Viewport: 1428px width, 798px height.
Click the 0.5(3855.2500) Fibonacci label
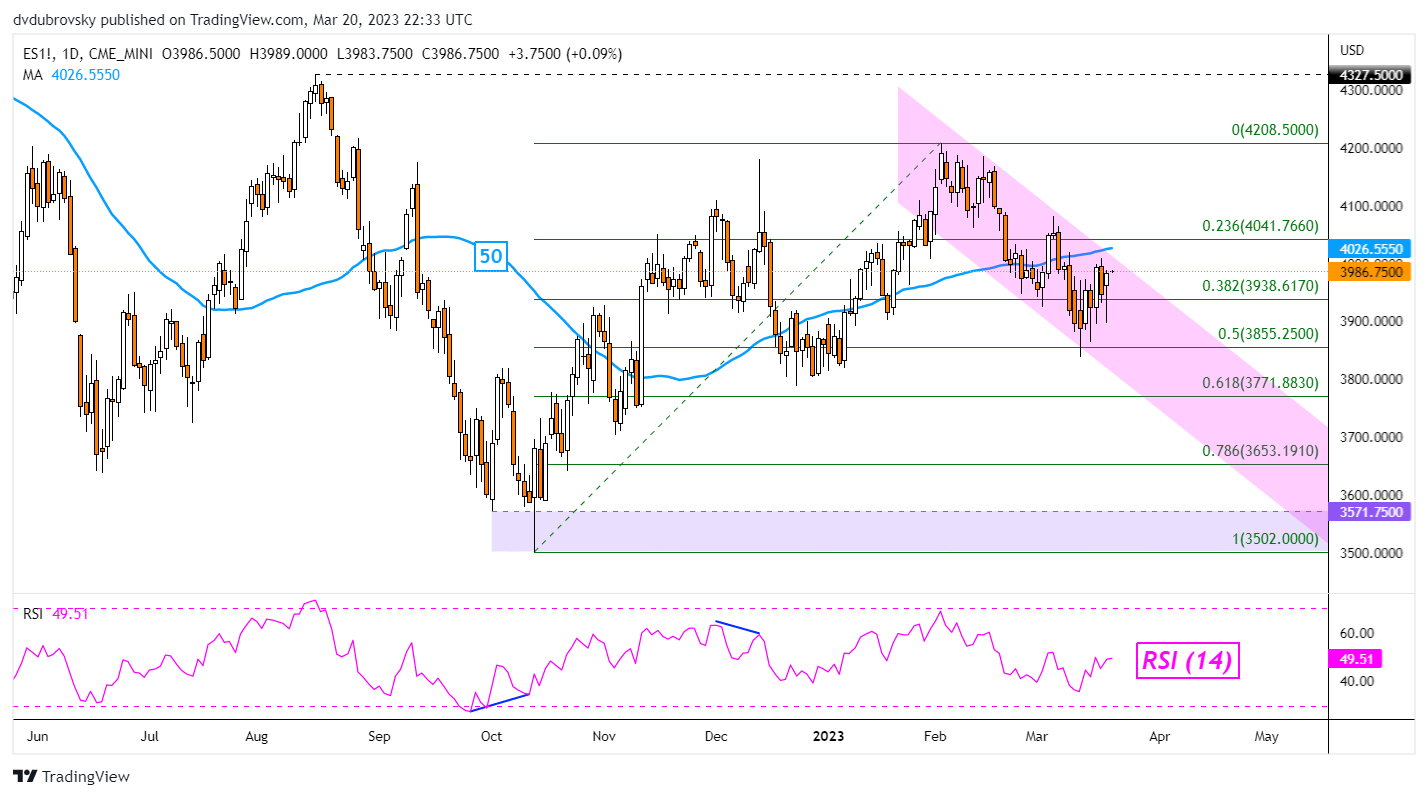(1267, 334)
